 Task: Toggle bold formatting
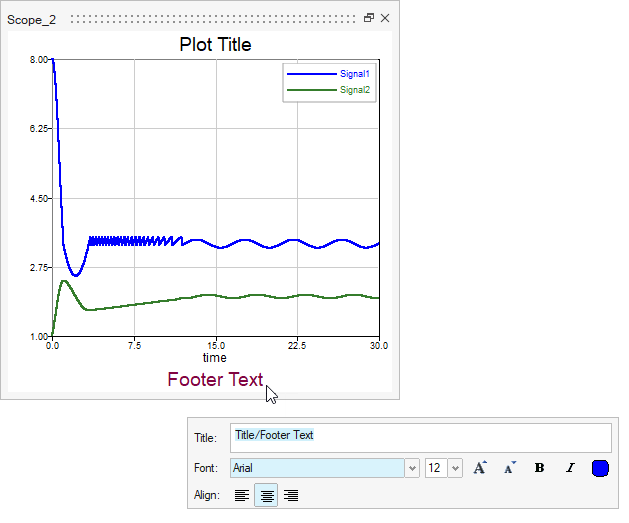click(540, 468)
